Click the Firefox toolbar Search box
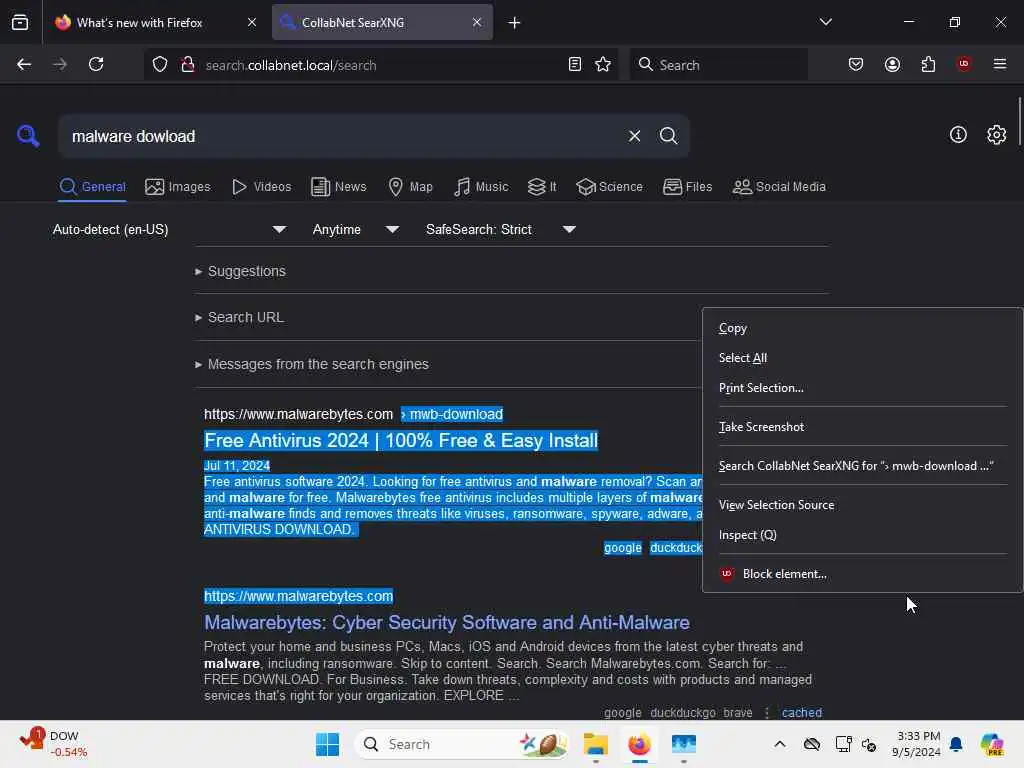 pos(718,65)
